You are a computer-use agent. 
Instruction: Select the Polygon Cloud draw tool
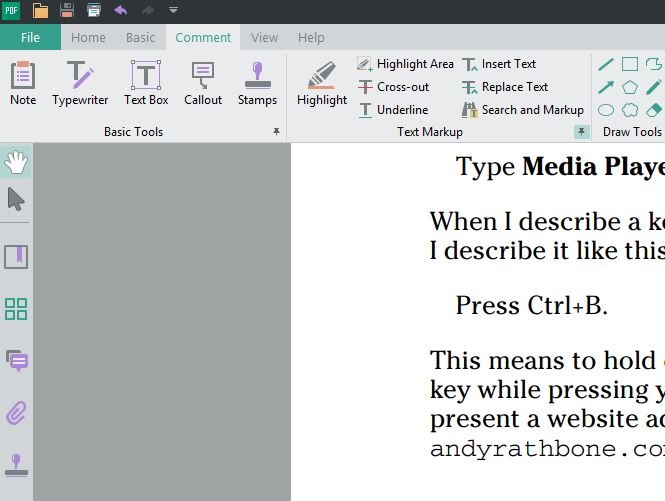[x=629, y=110]
